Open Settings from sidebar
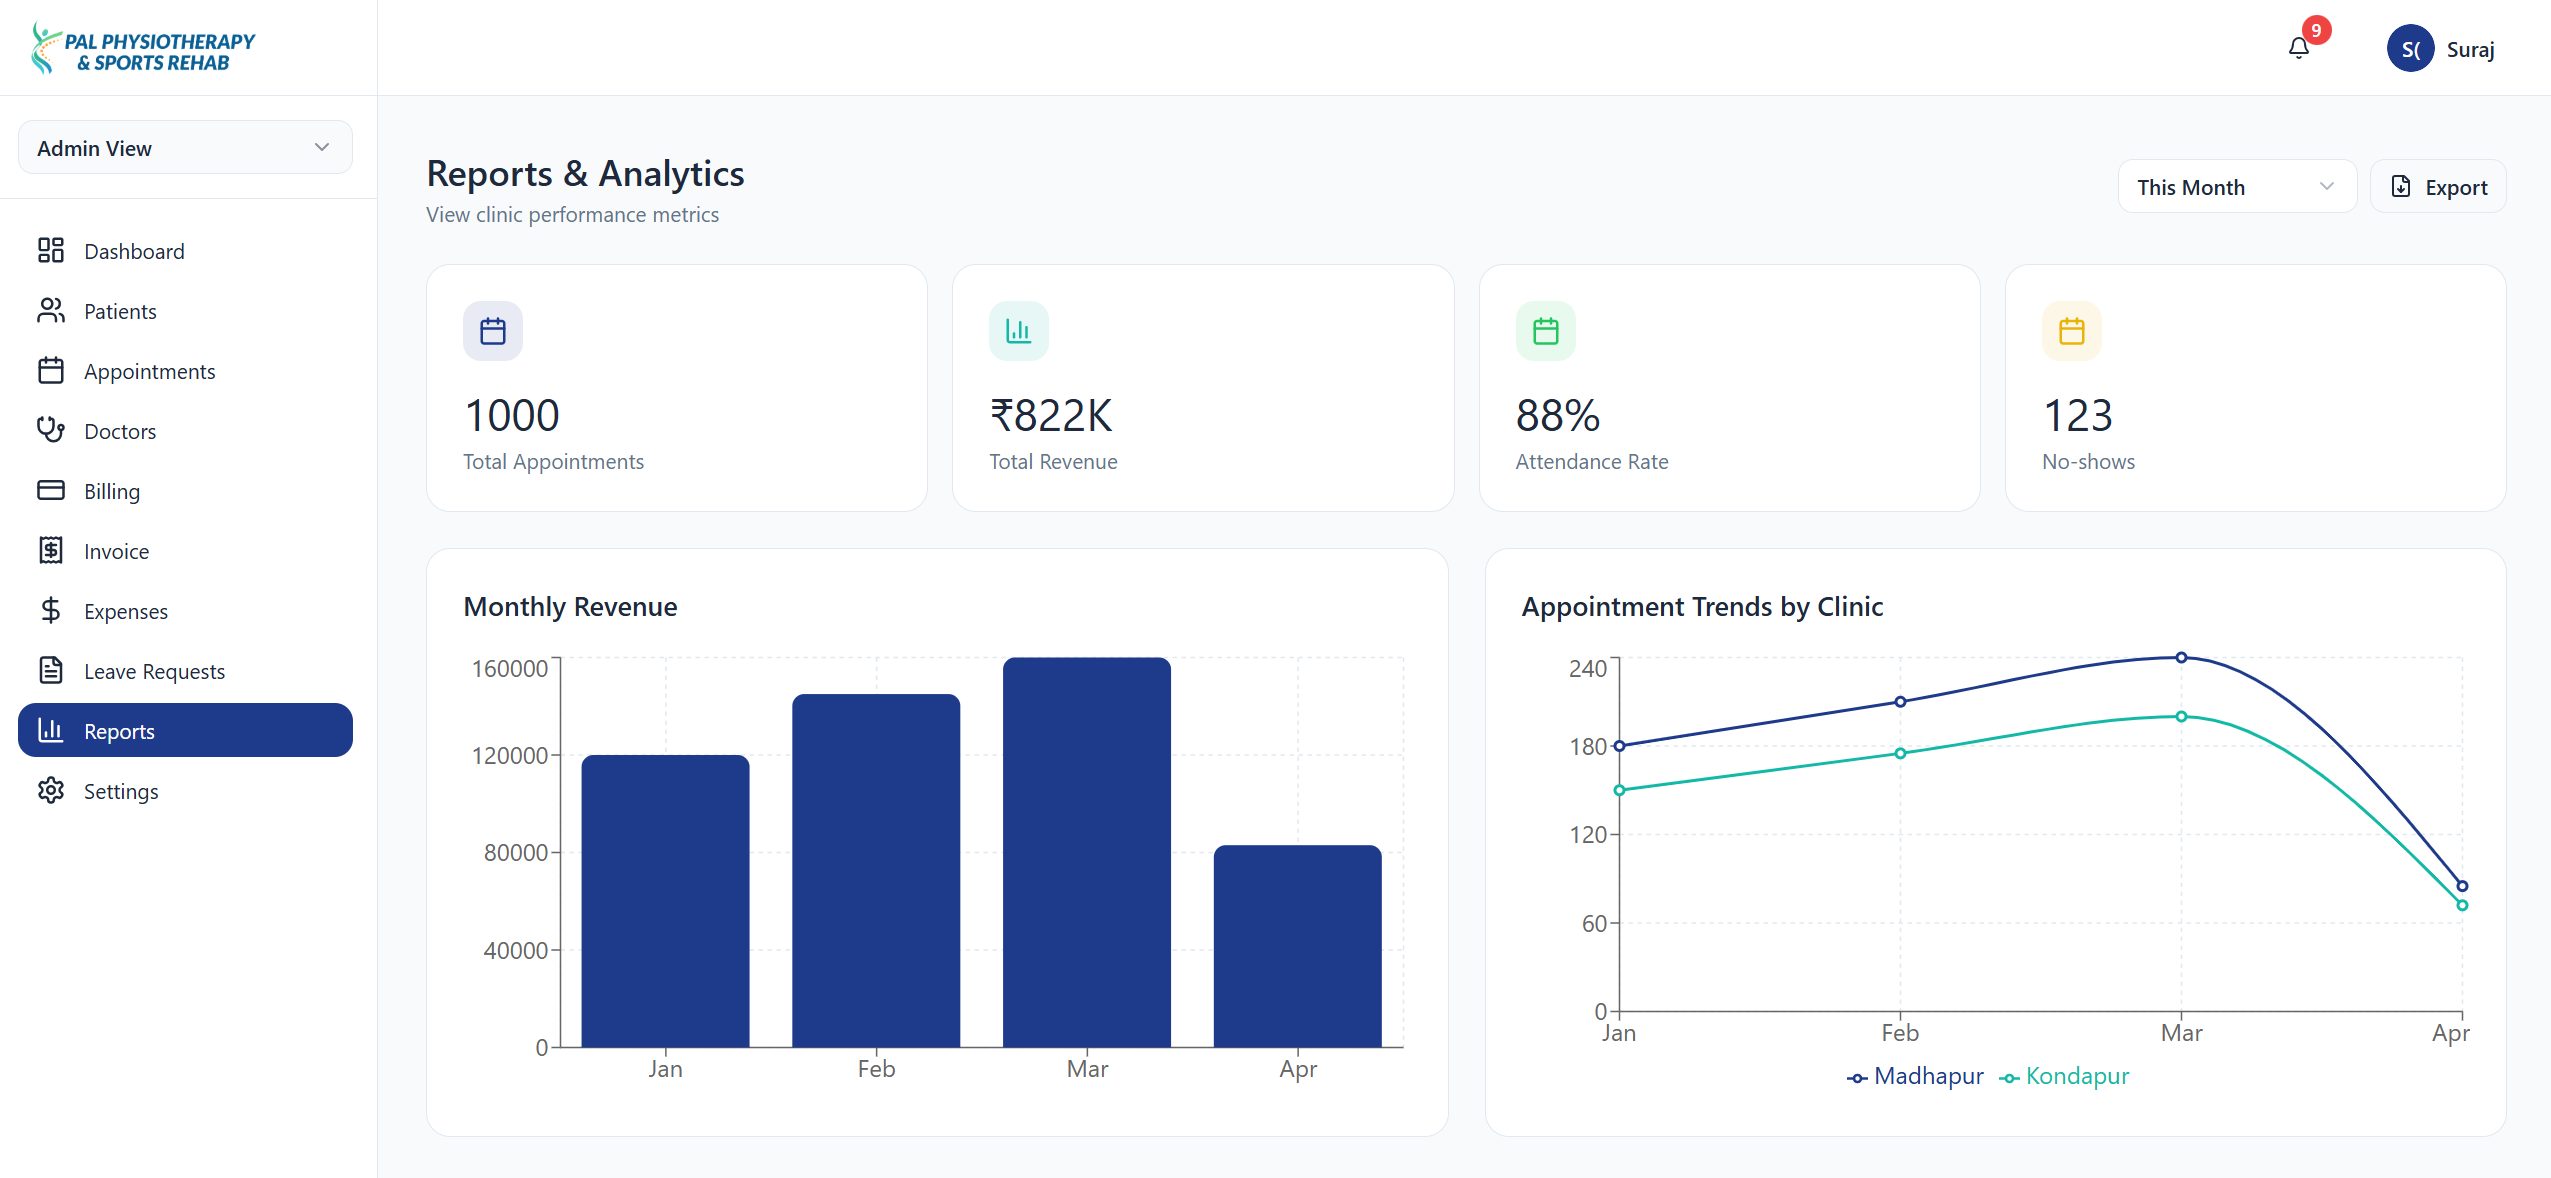Image resolution: width=2551 pixels, height=1178 pixels. (185, 790)
